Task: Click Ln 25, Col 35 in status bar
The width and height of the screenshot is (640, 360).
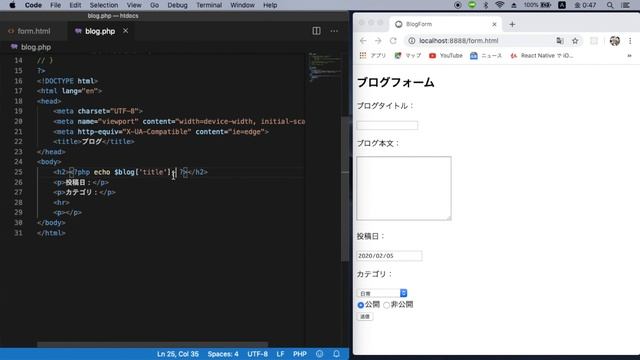Action: (178, 354)
